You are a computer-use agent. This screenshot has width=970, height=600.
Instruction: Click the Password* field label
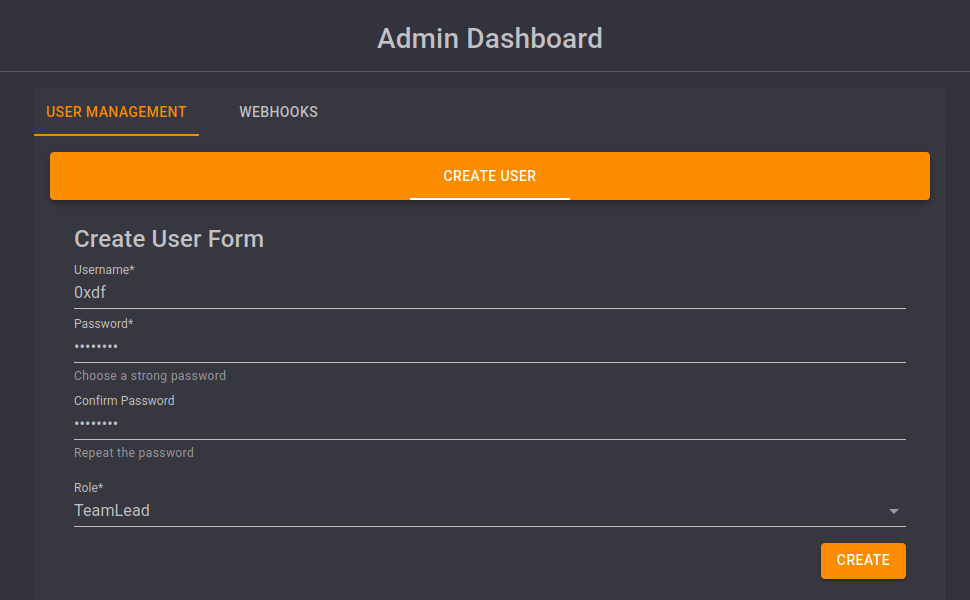pos(103,324)
